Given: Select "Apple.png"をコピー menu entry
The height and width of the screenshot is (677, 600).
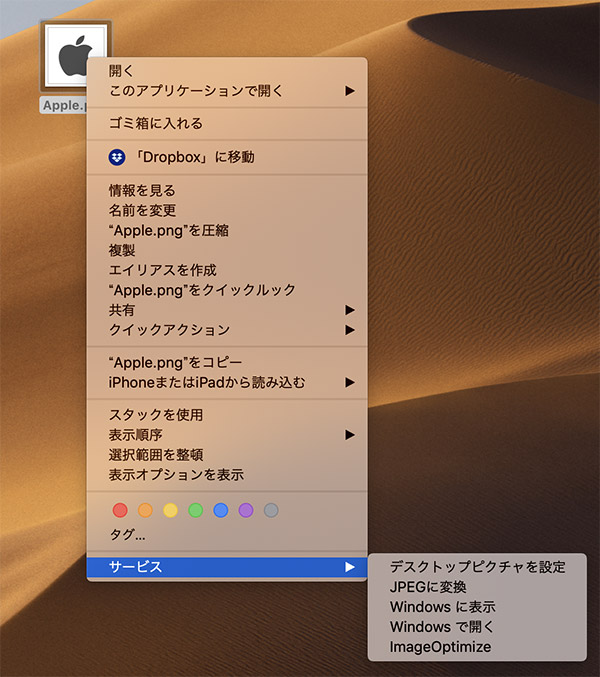Looking at the screenshot, I should pos(227,362).
